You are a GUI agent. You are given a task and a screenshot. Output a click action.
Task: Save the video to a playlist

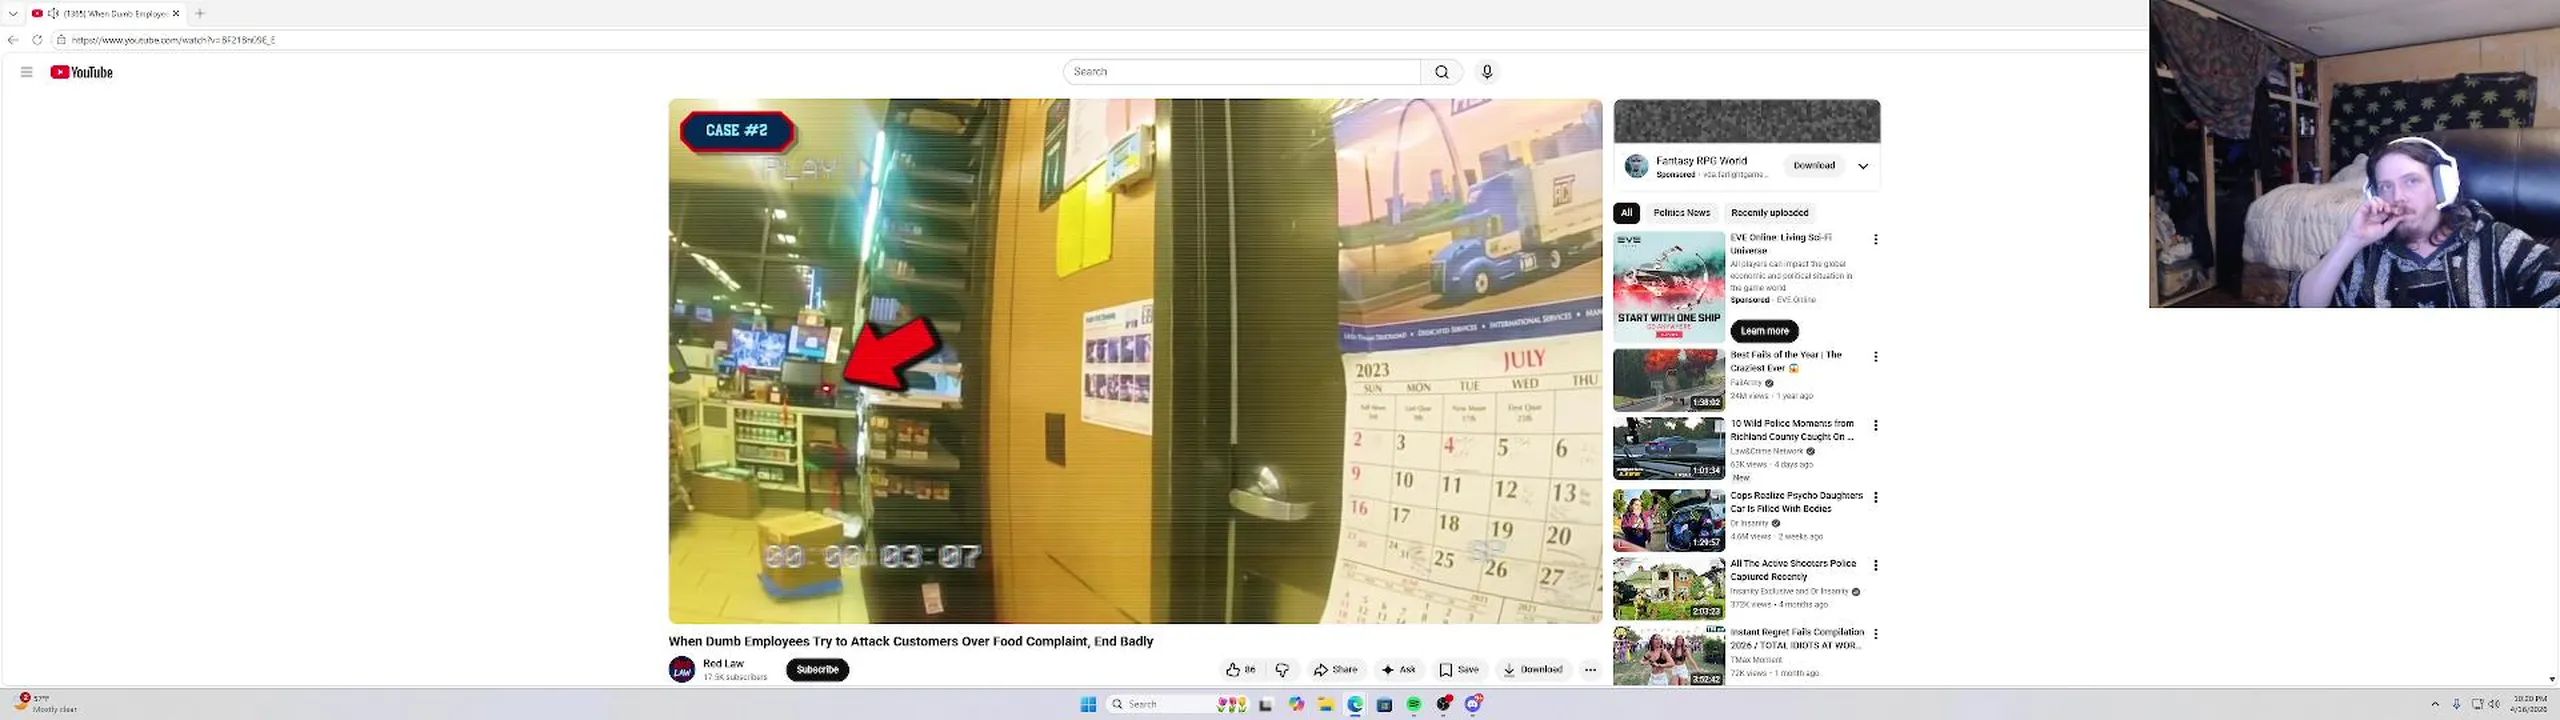pyautogui.click(x=1459, y=670)
